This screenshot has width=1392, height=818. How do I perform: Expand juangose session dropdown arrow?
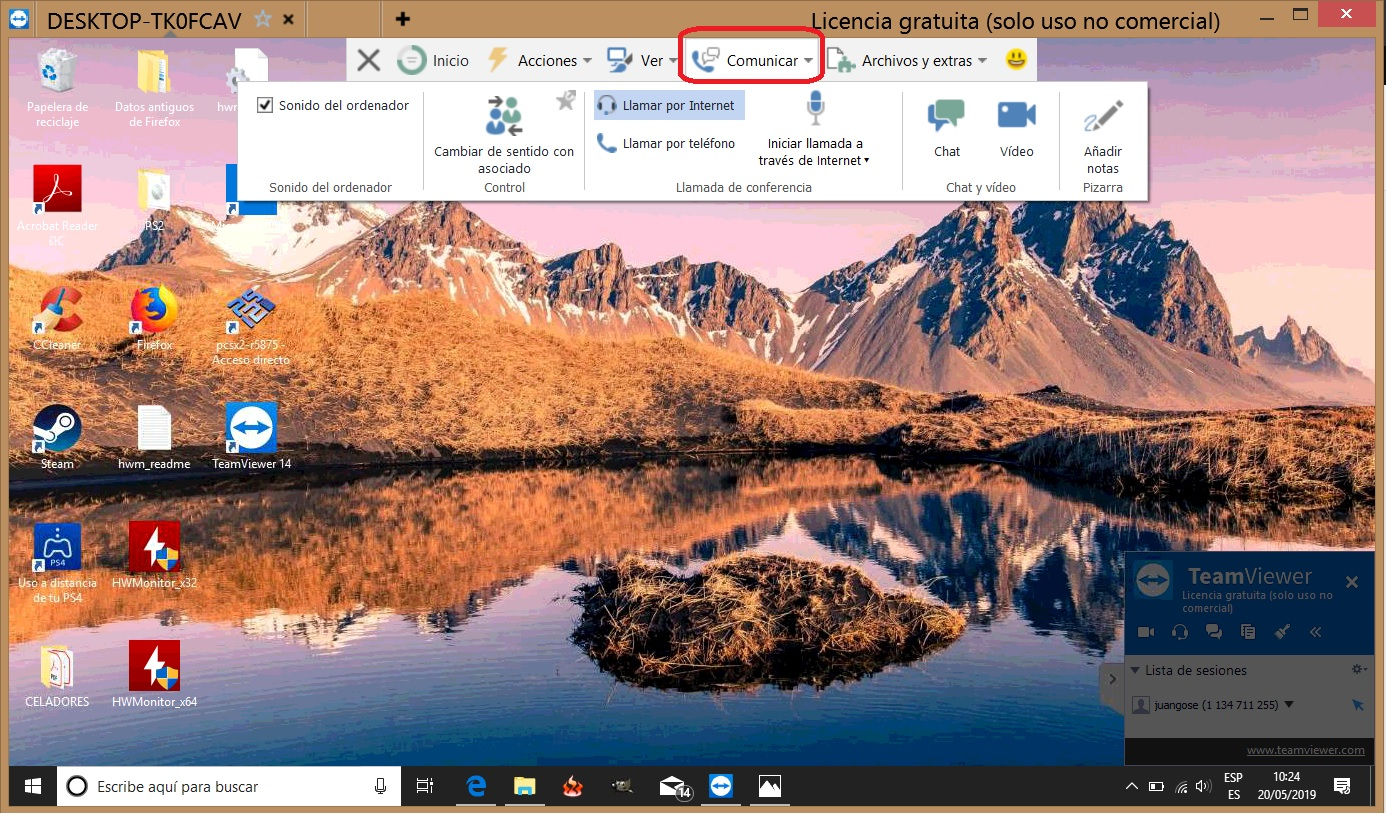1289,704
